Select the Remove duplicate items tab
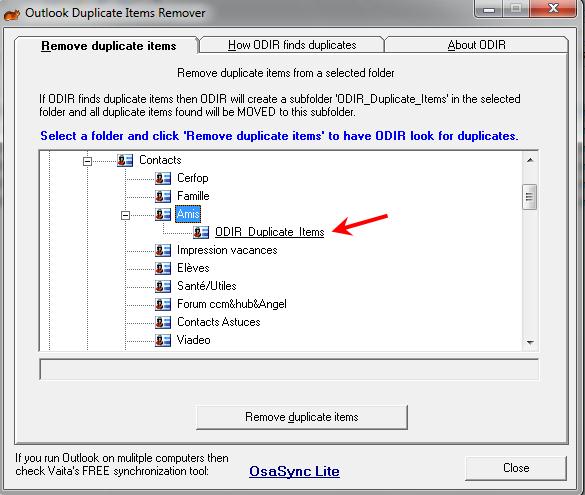The height and width of the screenshot is (495, 585). click(x=108, y=46)
